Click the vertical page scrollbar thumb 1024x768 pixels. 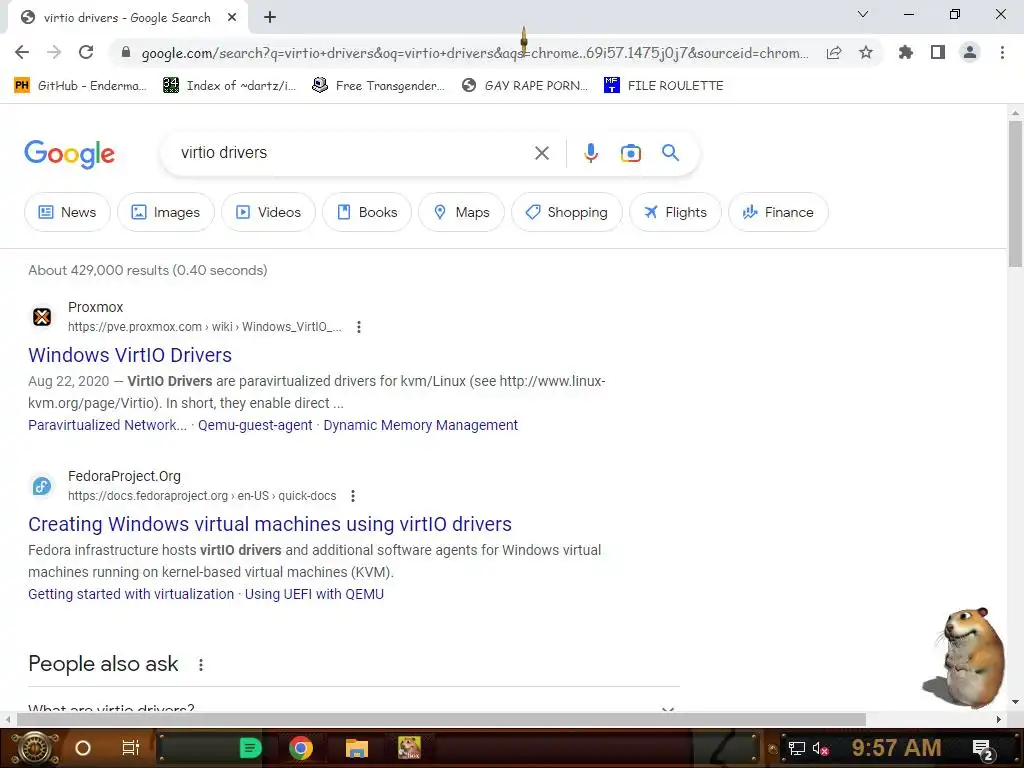click(x=1015, y=193)
